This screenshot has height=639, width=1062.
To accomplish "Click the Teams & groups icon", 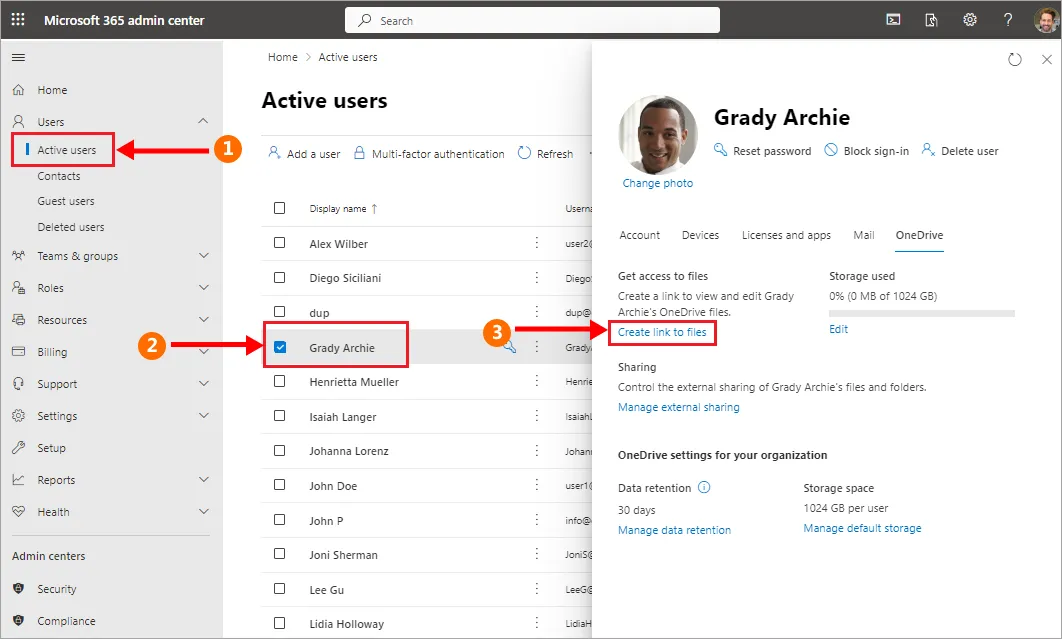I will 18,255.
